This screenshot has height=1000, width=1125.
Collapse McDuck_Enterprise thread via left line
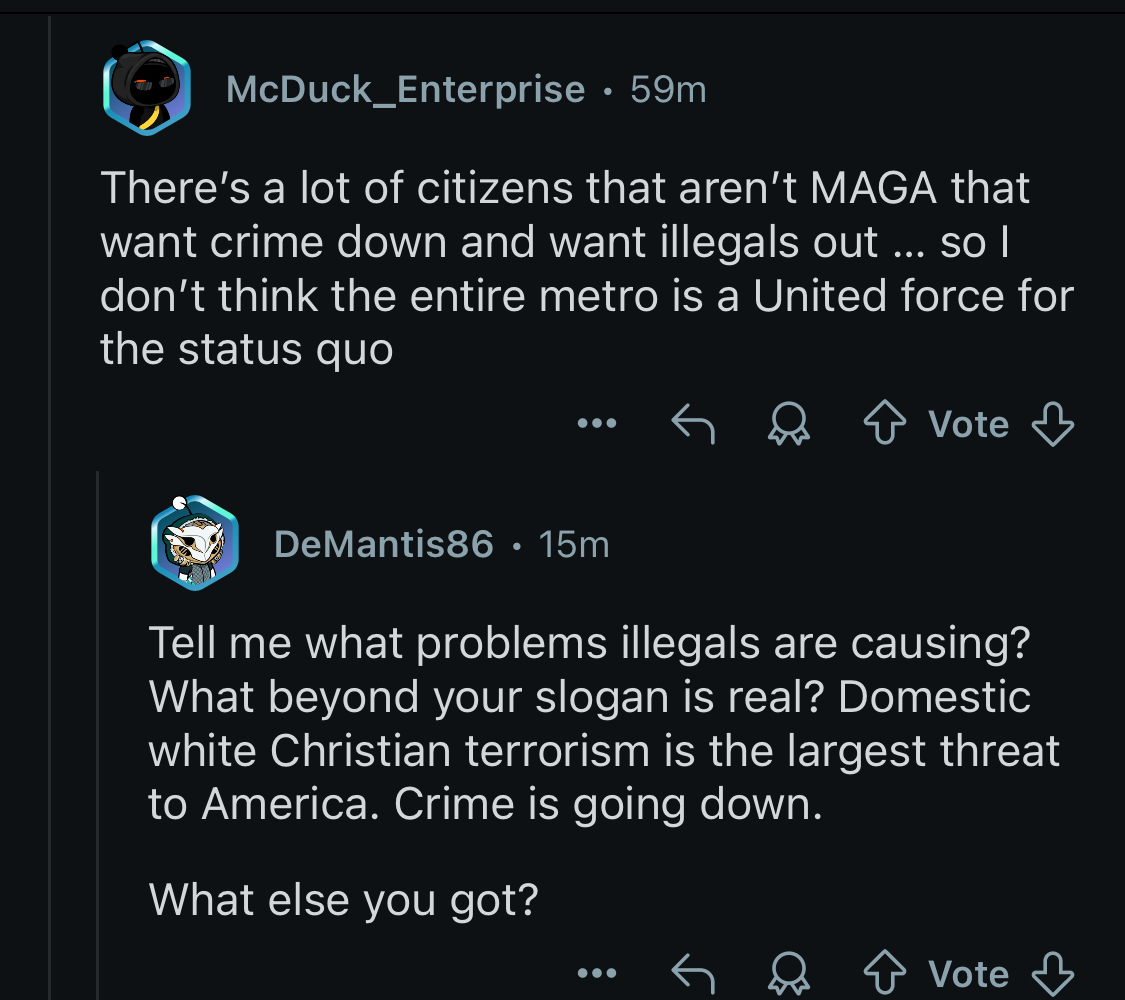click(x=49, y=500)
